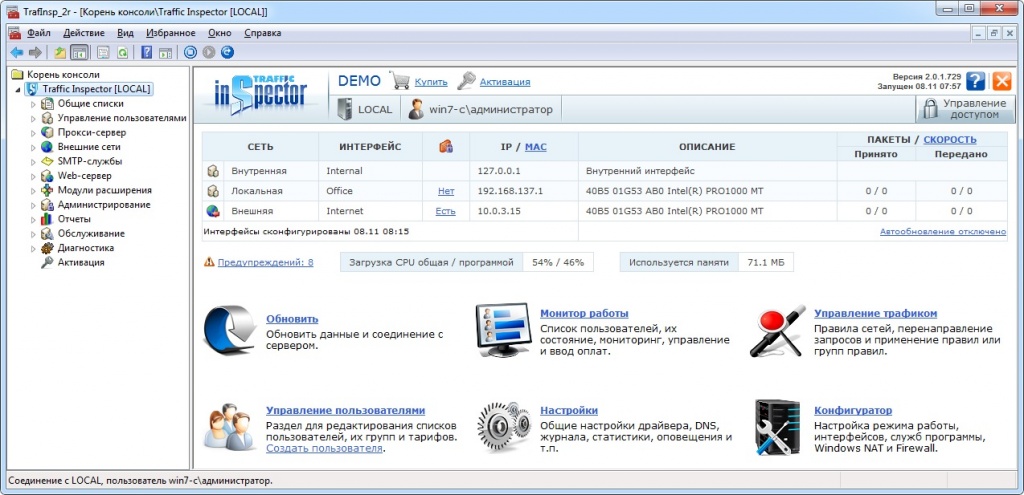This screenshot has height=495, width=1024.
Task: Open the Настройки link
Action: [569, 410]
